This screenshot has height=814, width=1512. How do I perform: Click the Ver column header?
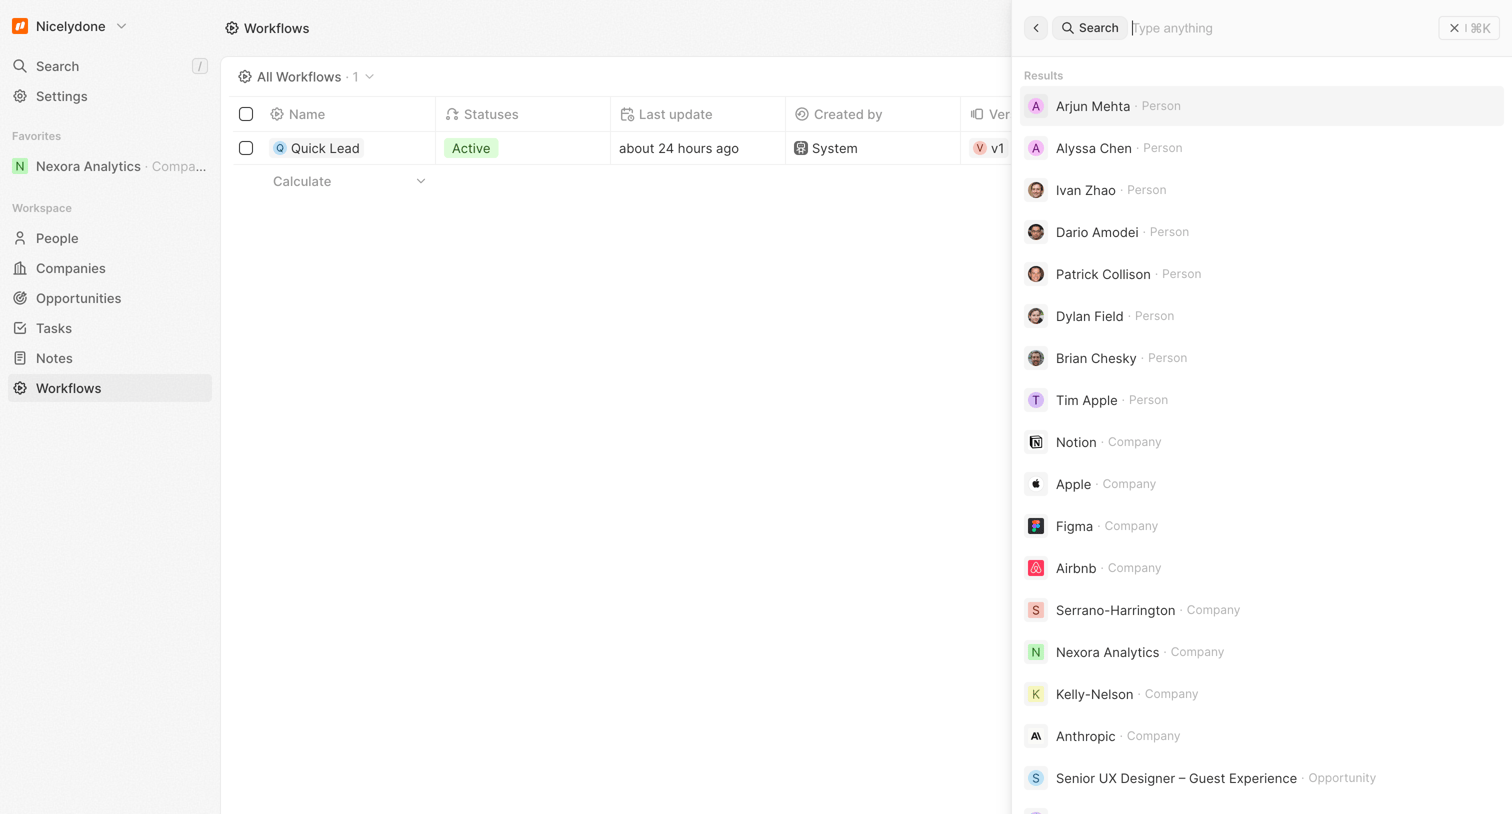click(989, 114)
